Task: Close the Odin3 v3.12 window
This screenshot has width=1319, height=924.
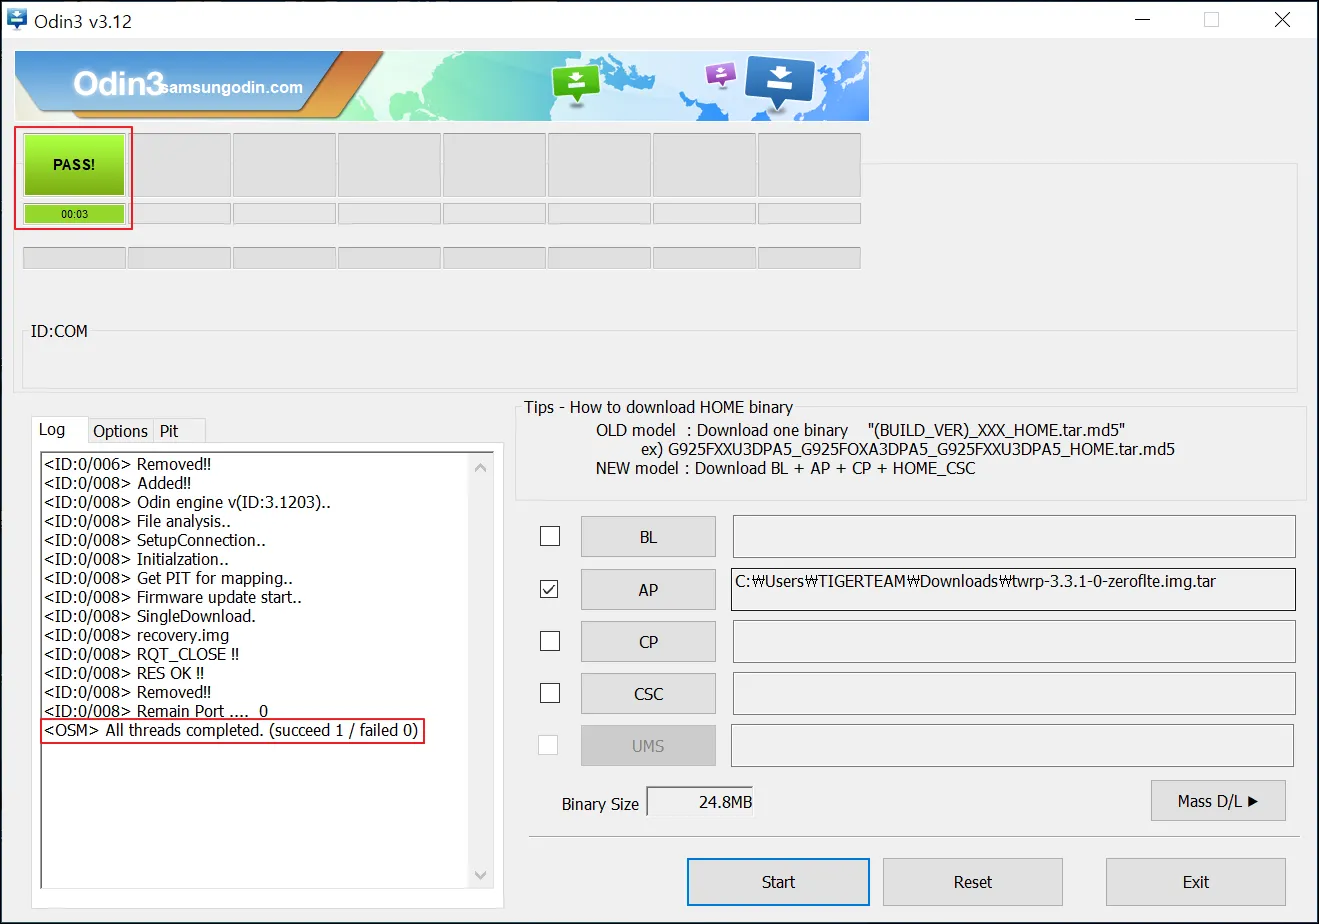Action: [x=1282, y=20]
